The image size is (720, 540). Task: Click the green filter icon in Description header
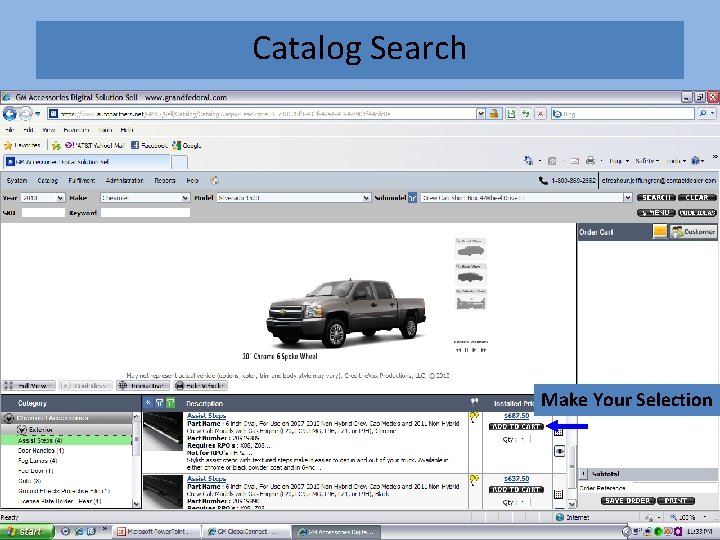[x=170, y=403]
